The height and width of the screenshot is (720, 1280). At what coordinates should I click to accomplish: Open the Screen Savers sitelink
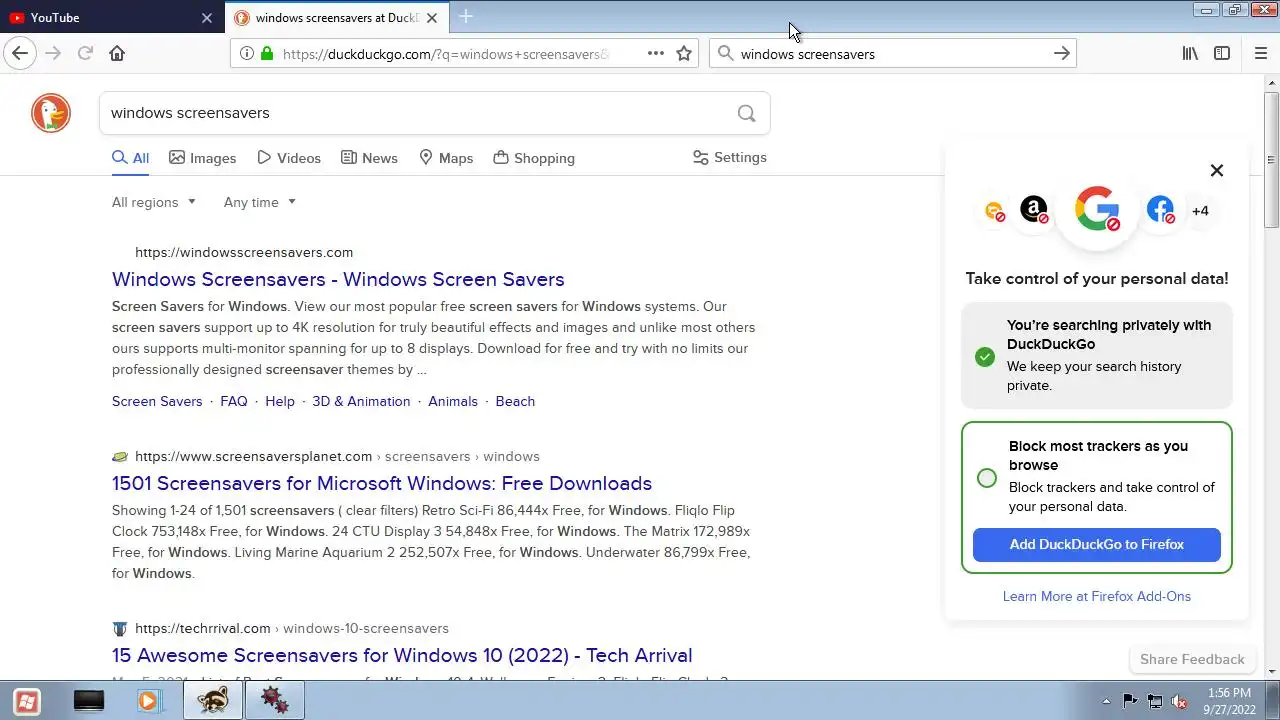click(157, 401)
